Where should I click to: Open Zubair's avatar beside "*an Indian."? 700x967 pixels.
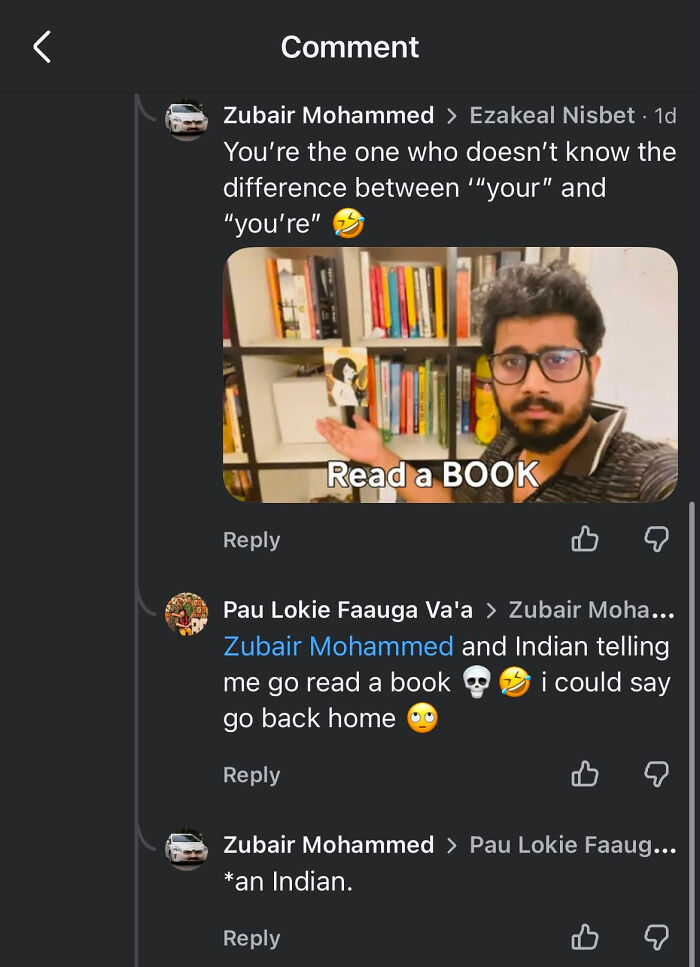pos(186,849)
